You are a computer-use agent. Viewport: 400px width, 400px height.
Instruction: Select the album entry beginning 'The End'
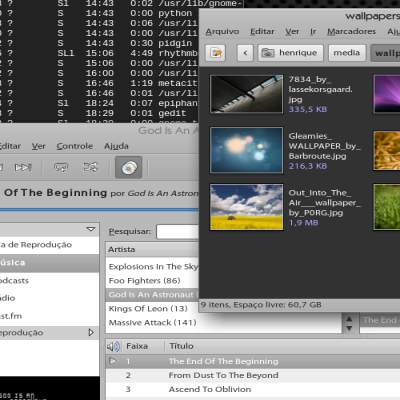380,320
